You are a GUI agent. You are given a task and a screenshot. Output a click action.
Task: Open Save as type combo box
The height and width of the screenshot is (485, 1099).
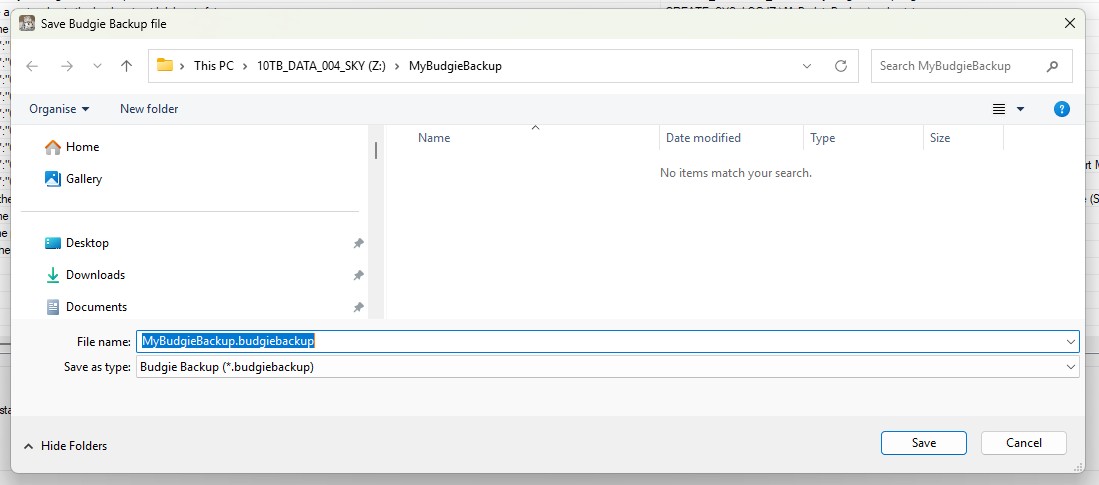pos(608,367)
